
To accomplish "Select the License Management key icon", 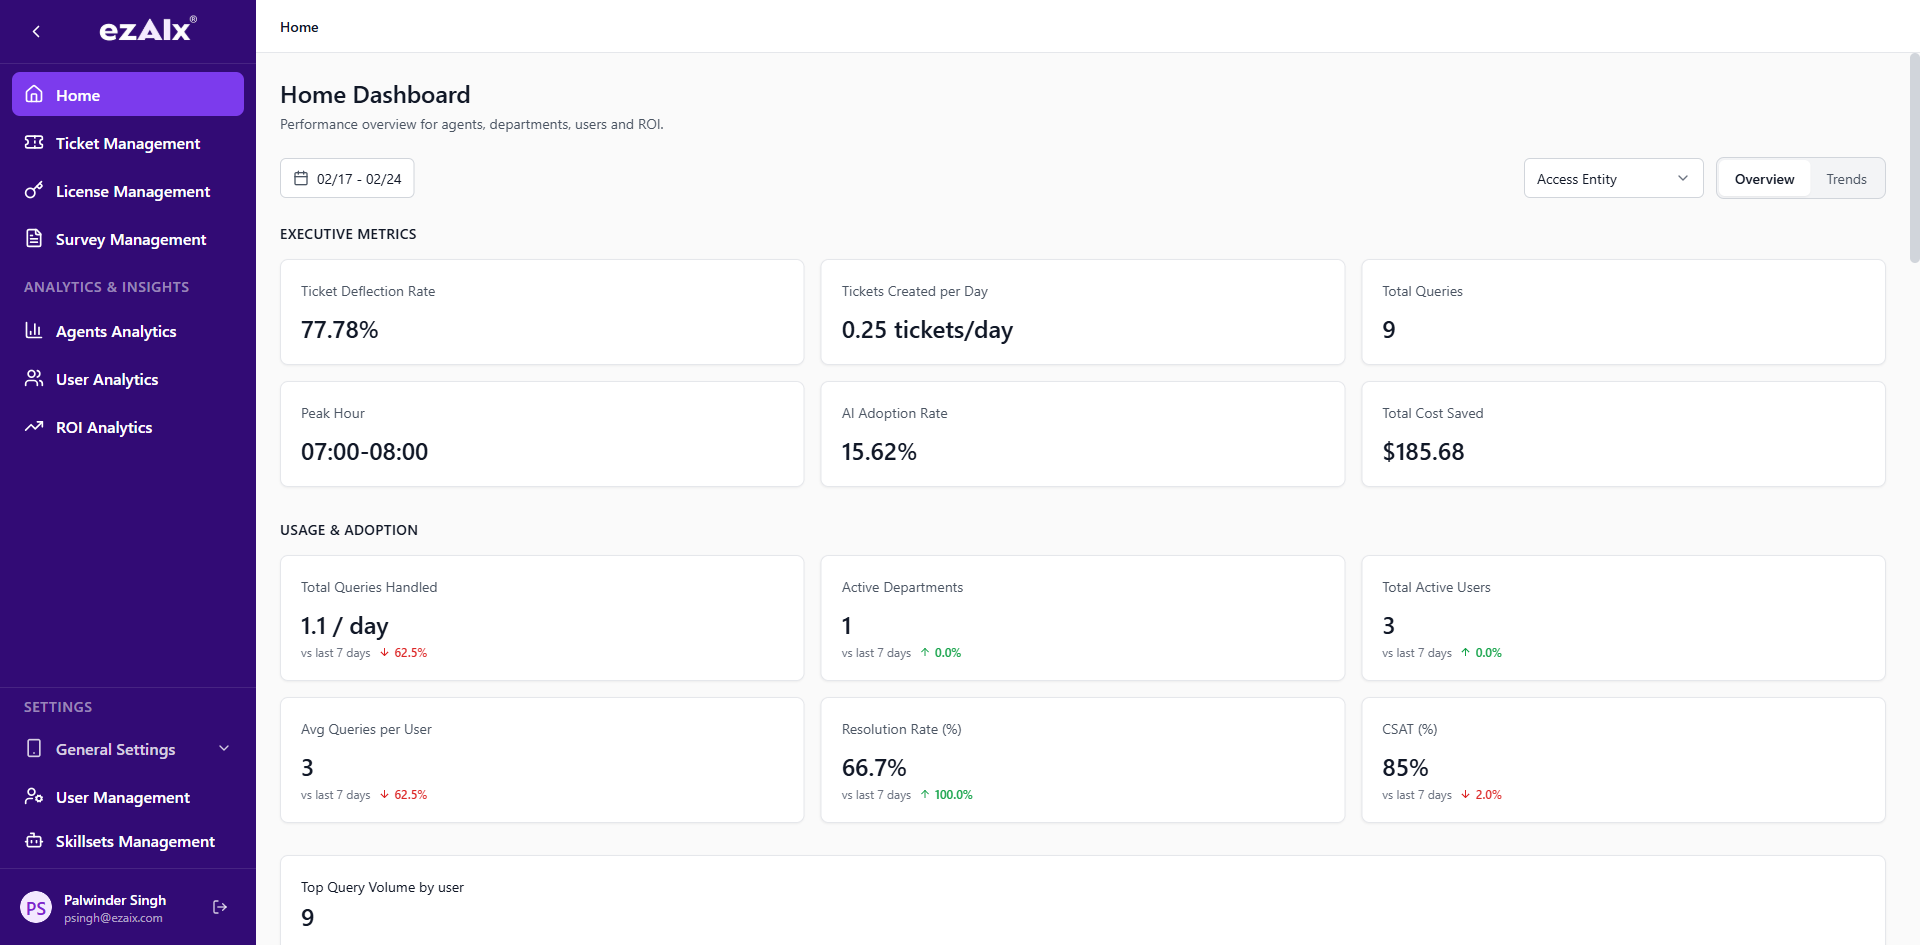I will pyautogui.click(x=35, y=191).
